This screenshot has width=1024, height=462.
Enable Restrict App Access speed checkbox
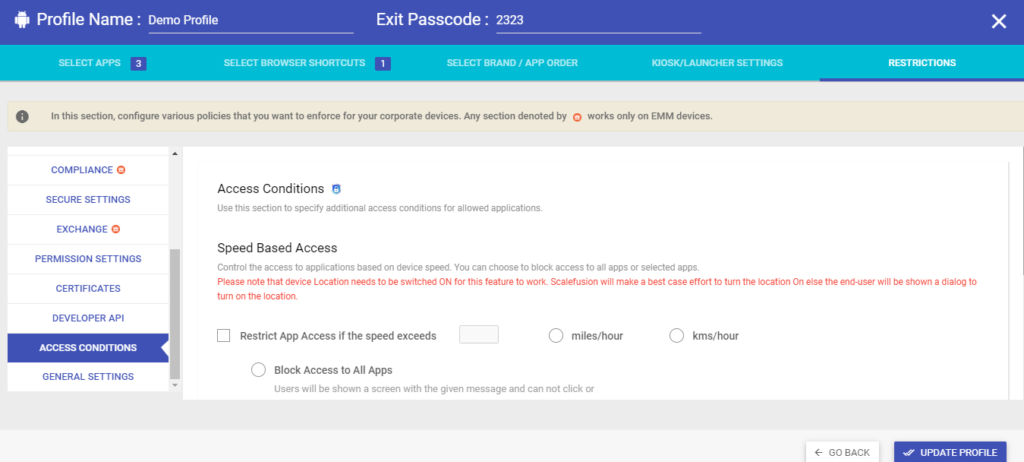click(224, 336)
